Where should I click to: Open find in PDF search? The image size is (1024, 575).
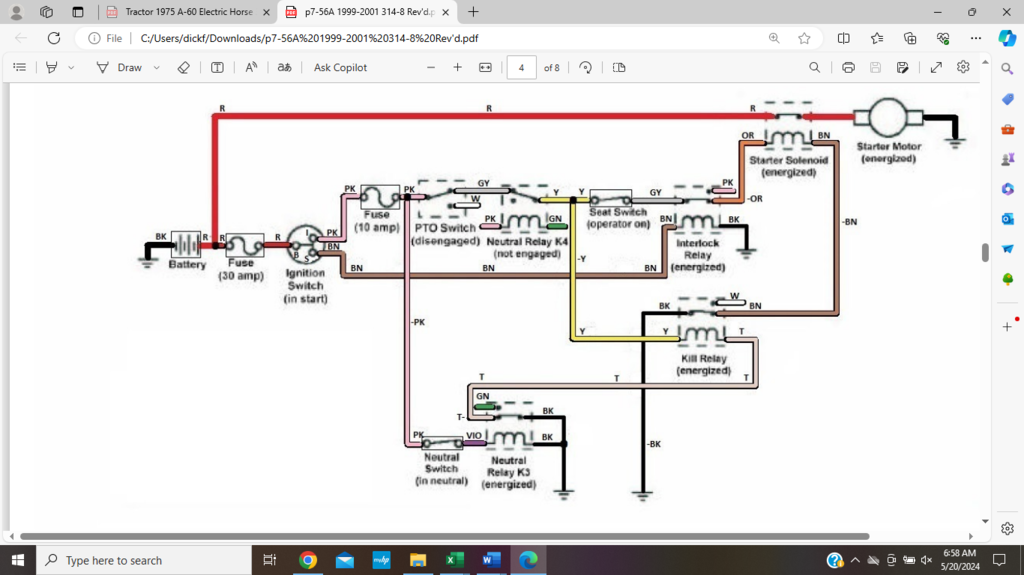pos(815,67)
